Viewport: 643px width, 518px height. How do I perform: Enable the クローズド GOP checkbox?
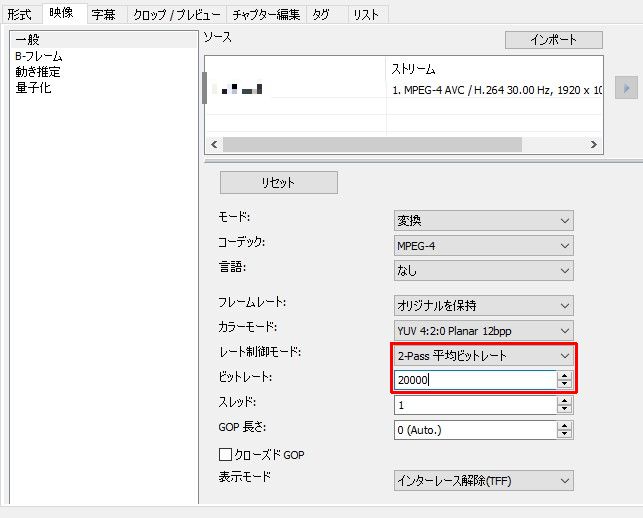pos(226,455)
